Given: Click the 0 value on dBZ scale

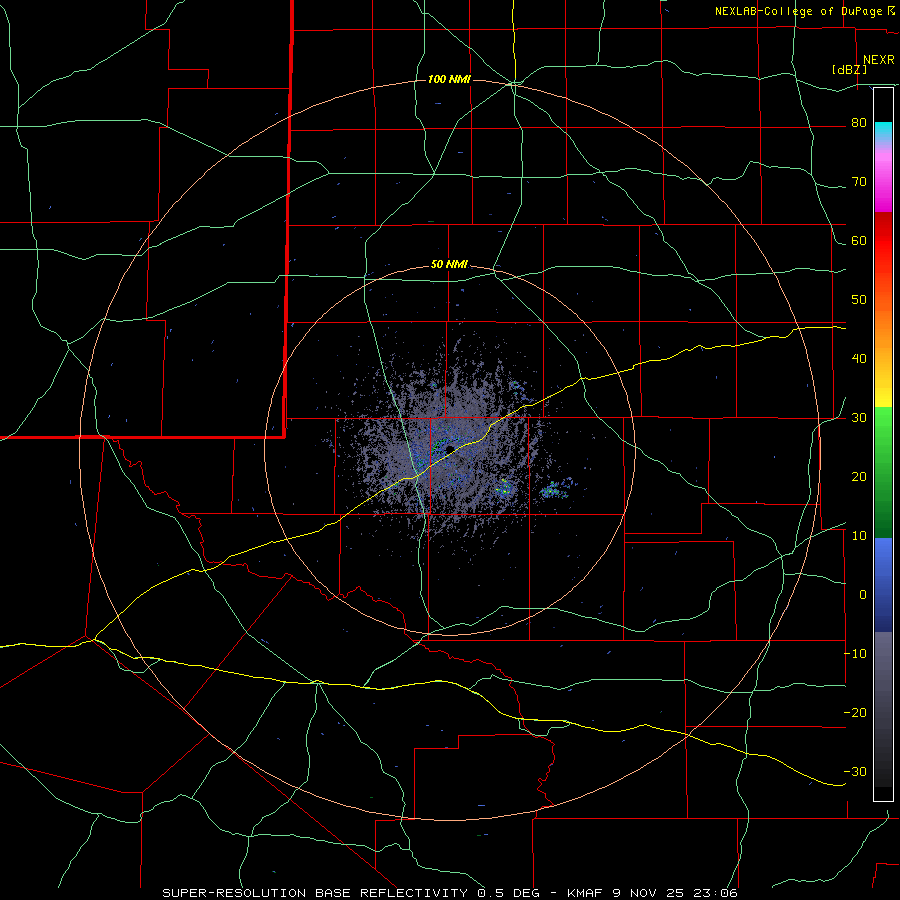Looking at the screenshot, I should [x=863, y=595].
